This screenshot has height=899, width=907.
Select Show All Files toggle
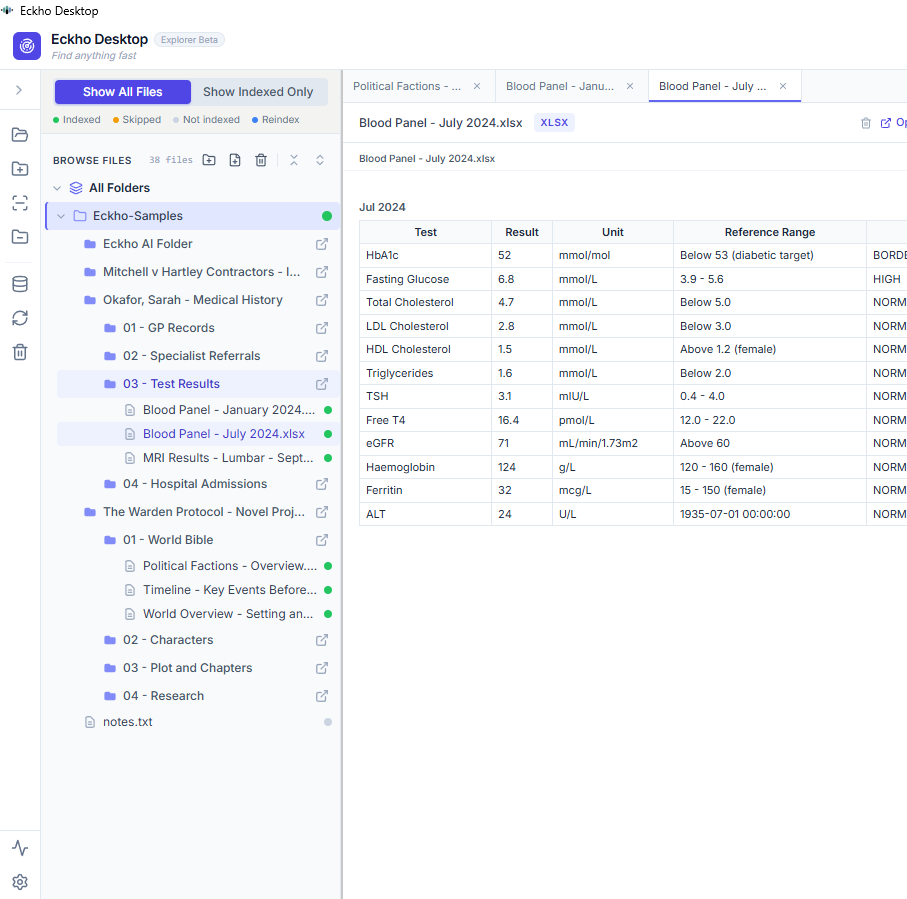[123, 92]
